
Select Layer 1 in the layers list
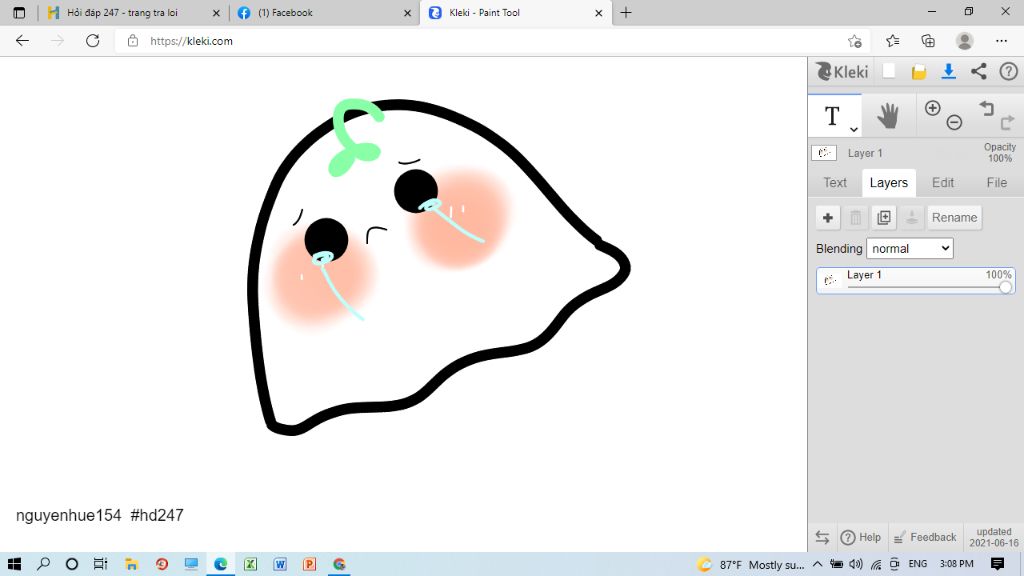(x=916, y=281)
